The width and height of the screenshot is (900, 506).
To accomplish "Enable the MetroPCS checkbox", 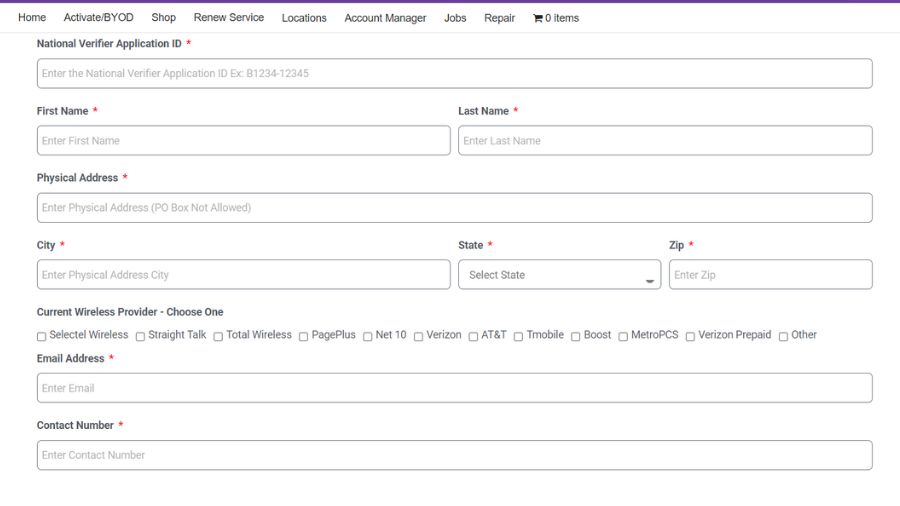I will click(x=623, y=336).
